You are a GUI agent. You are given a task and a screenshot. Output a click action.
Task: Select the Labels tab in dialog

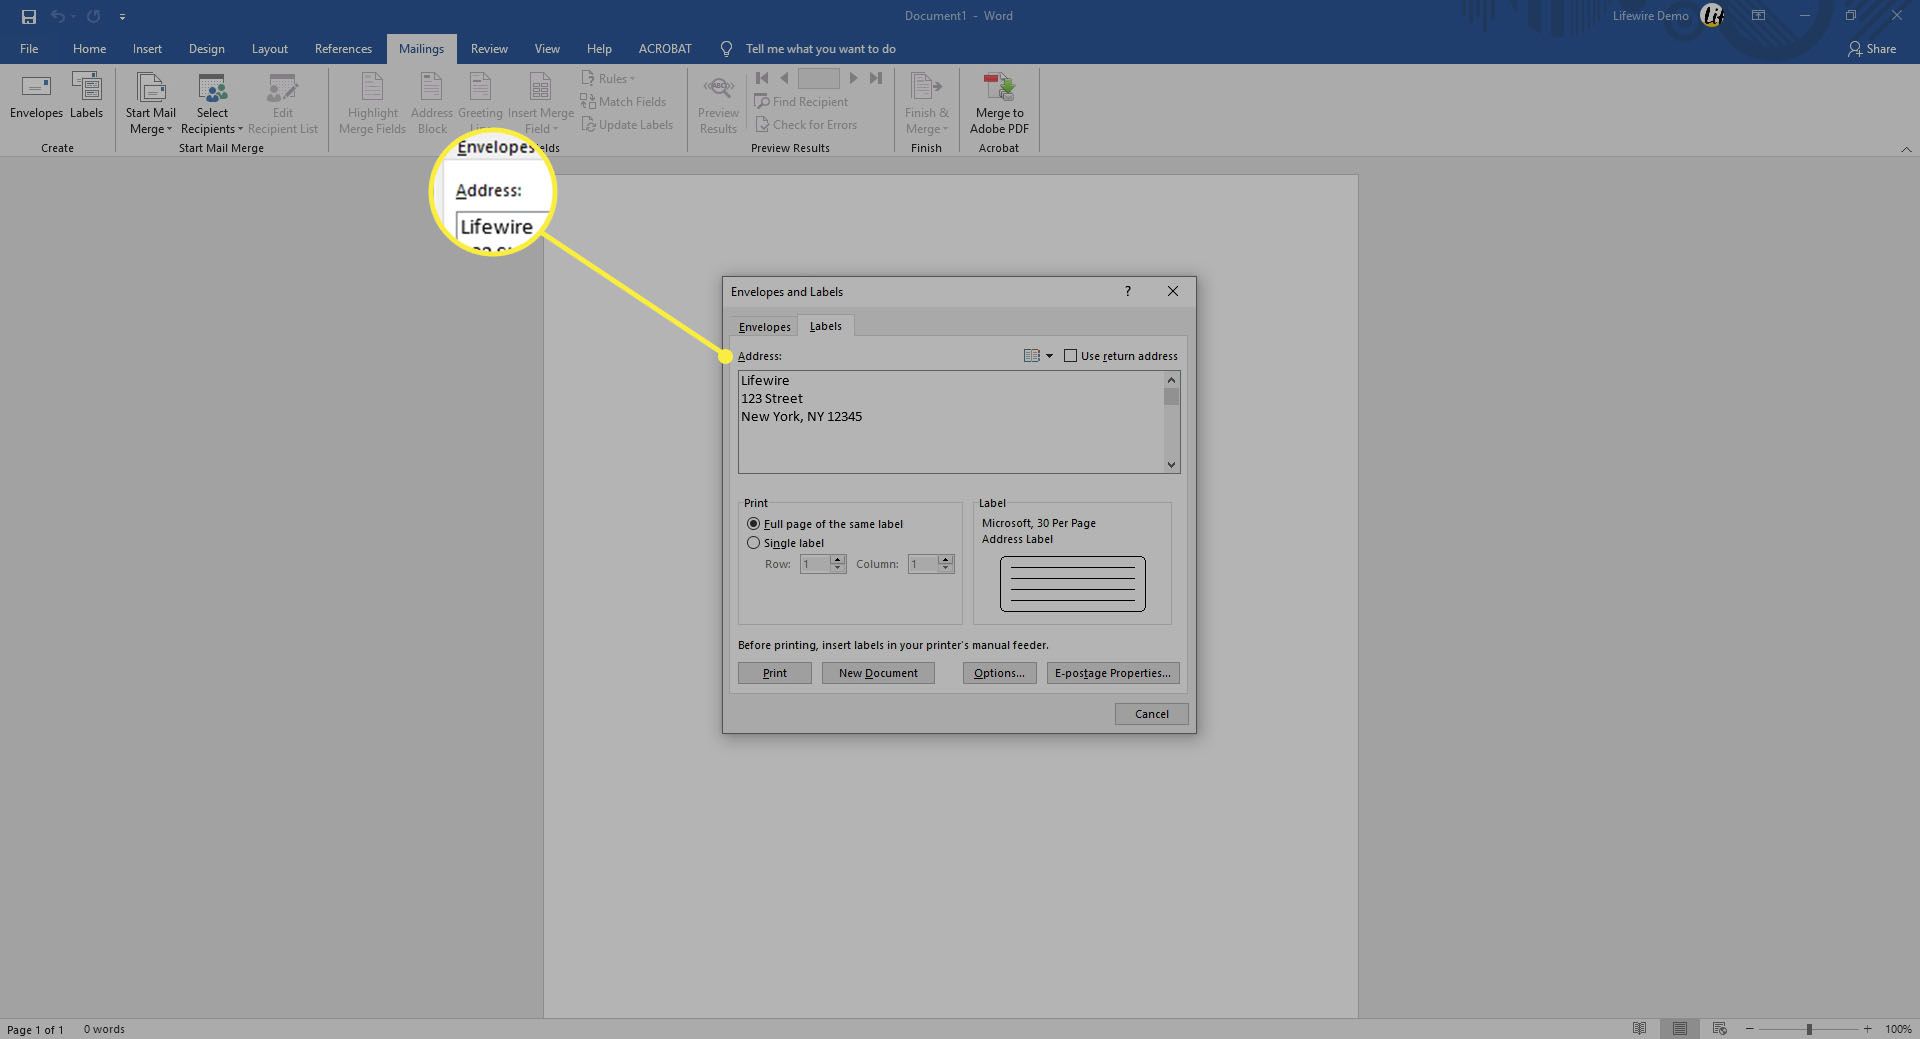click(x=825, y=326)
